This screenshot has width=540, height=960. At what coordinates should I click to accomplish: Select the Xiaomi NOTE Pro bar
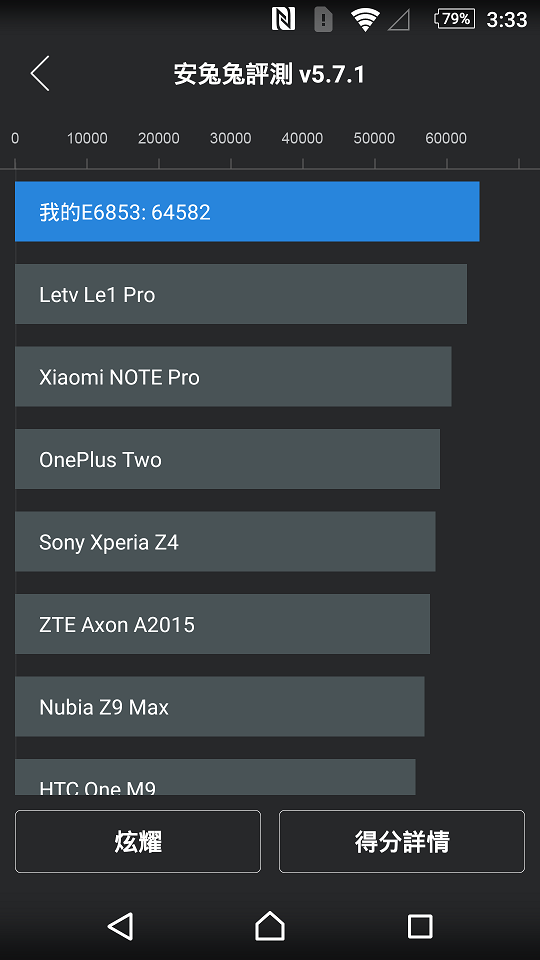[x=233, y=377]
